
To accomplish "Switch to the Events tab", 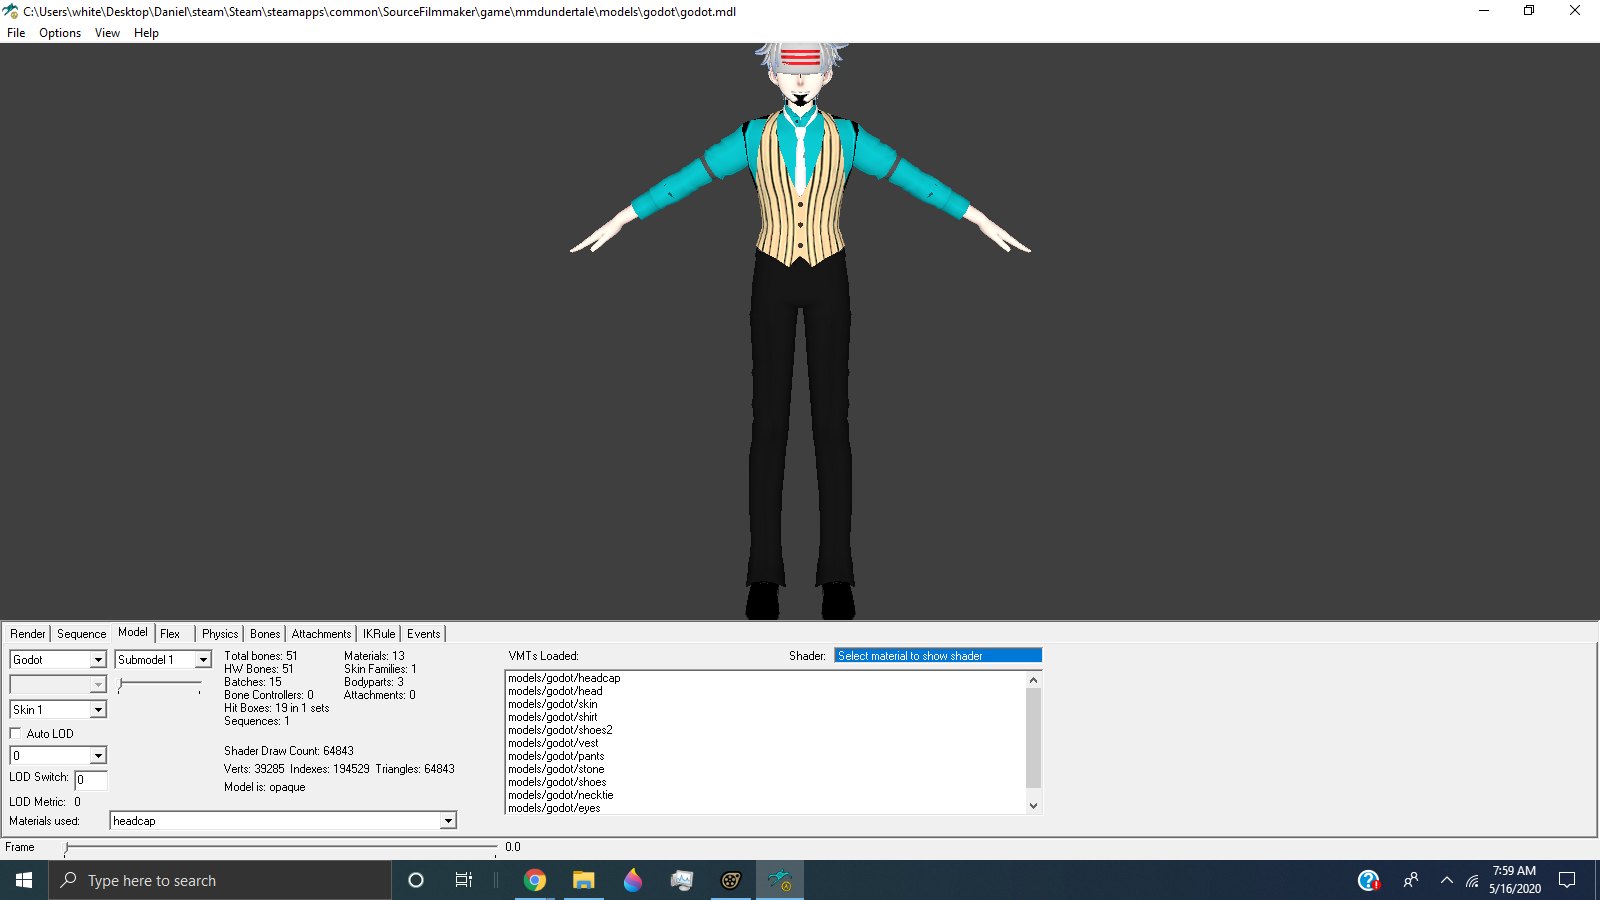I will coord(423,634).
